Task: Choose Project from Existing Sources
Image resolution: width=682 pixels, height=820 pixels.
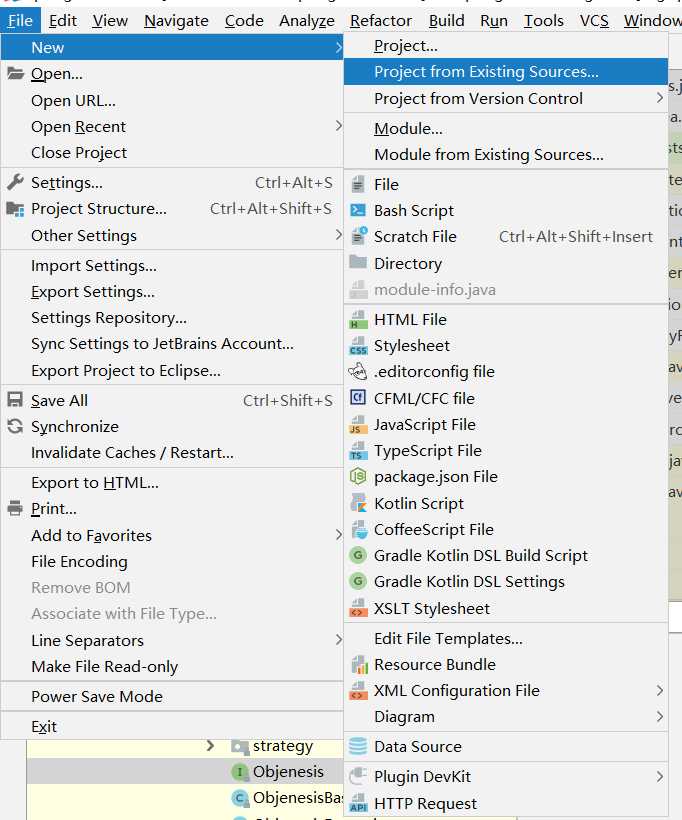Action: point(506,72)
